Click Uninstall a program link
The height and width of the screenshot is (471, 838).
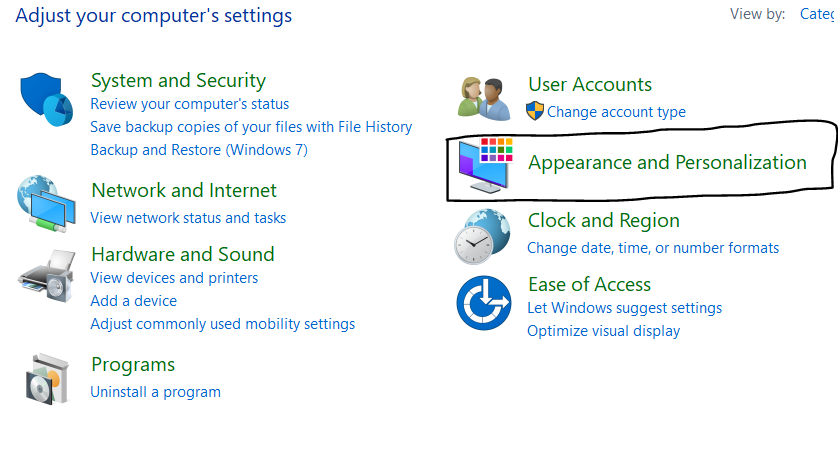coord(155,392)
